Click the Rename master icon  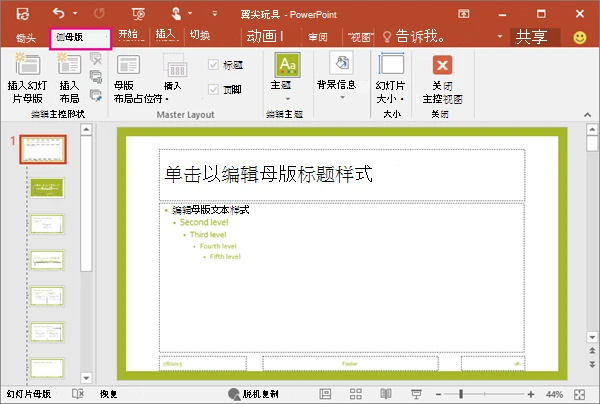(96, 77)
